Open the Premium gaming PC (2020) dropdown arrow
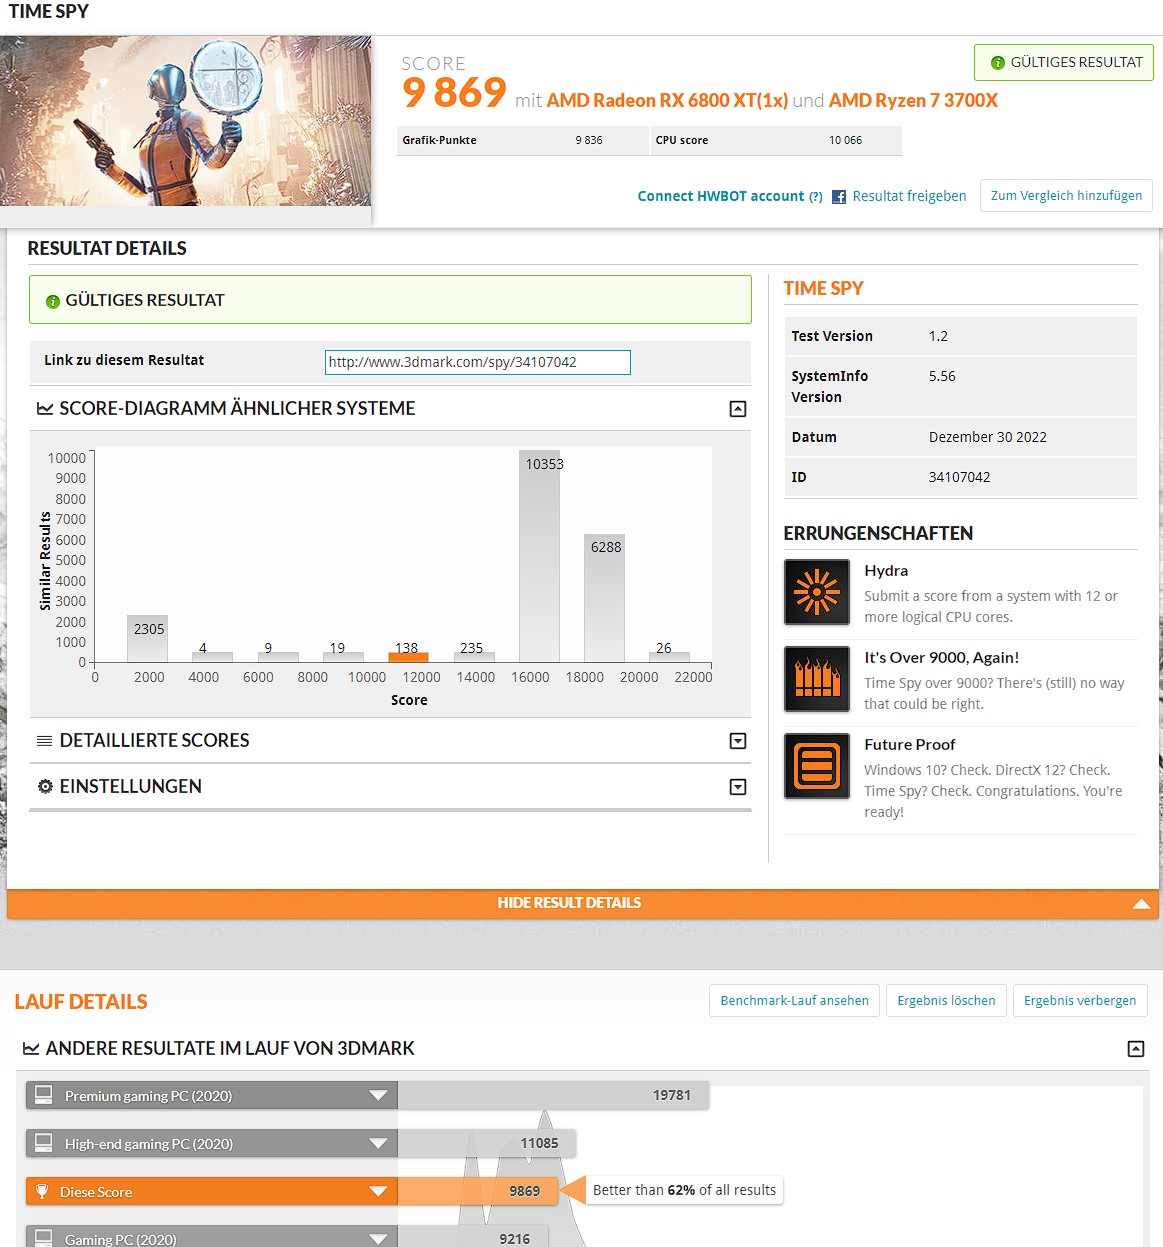 click(378, 1095)
